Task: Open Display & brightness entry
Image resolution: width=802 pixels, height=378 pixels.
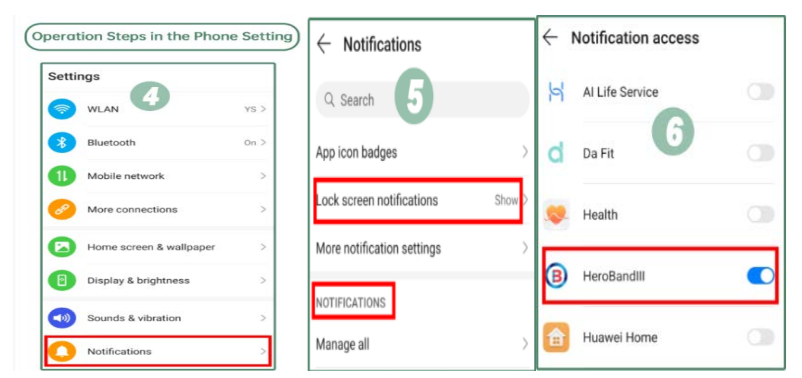Action: click(x=158, y=280)
